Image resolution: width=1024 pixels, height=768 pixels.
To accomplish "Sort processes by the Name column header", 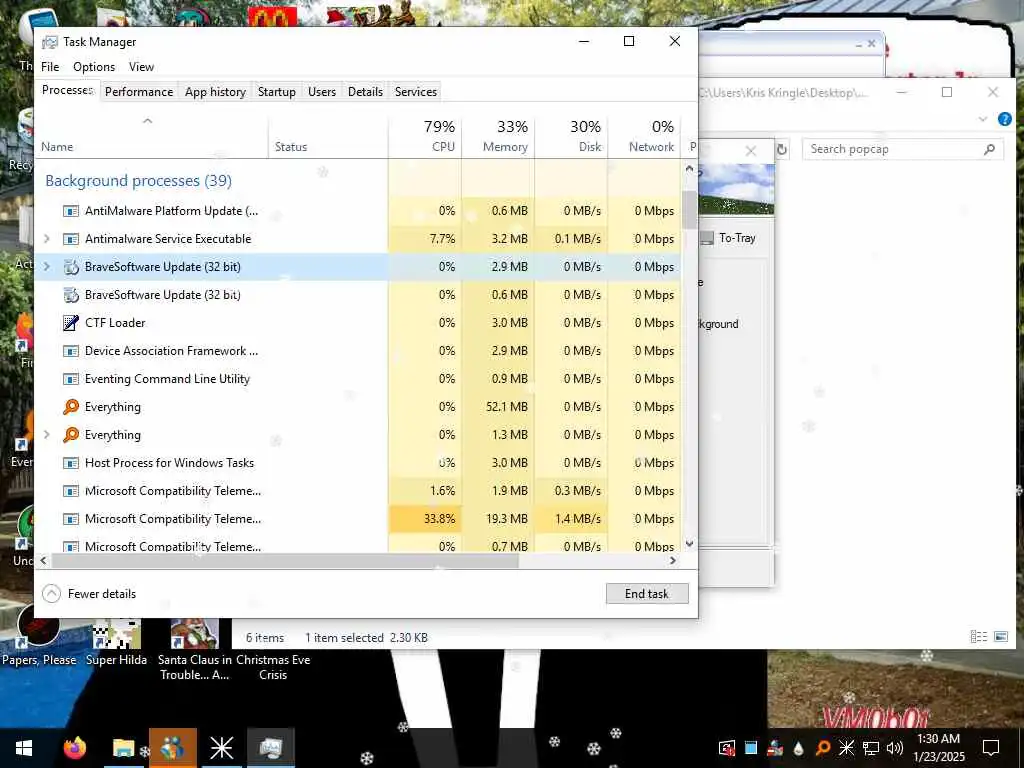I will 152,136.
